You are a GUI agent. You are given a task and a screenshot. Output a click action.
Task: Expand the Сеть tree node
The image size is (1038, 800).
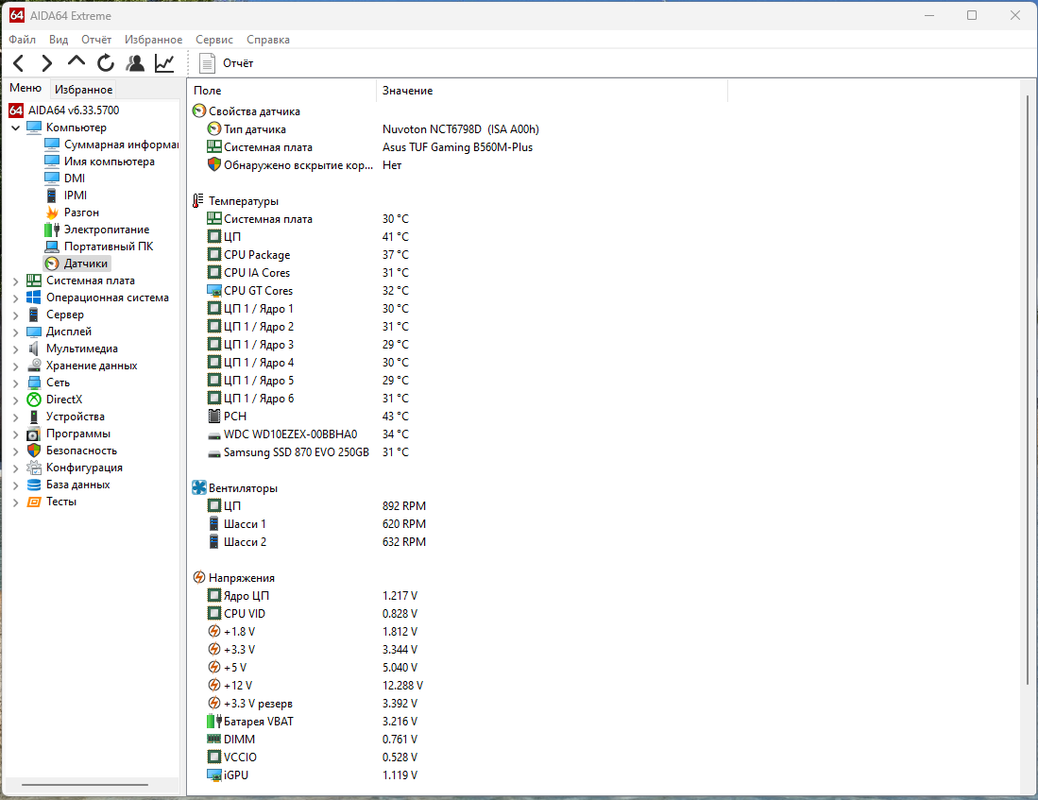(15, 383)
